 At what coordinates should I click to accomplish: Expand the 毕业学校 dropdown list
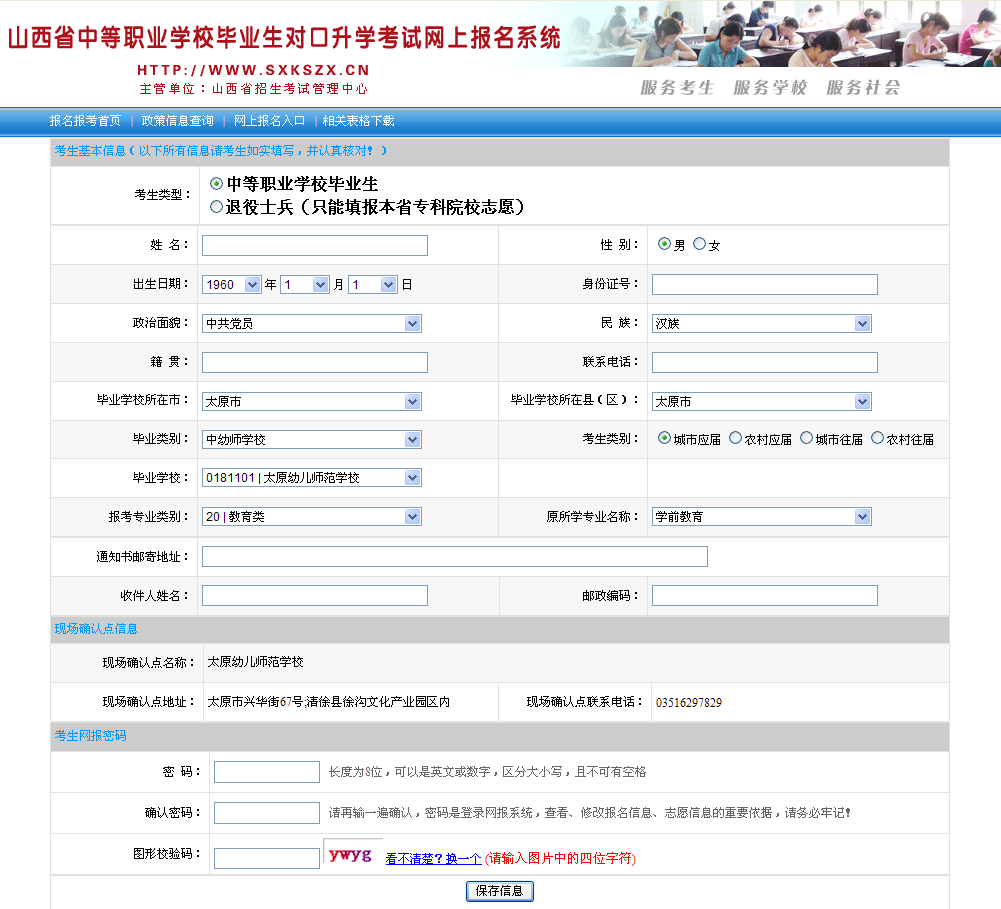311,478
